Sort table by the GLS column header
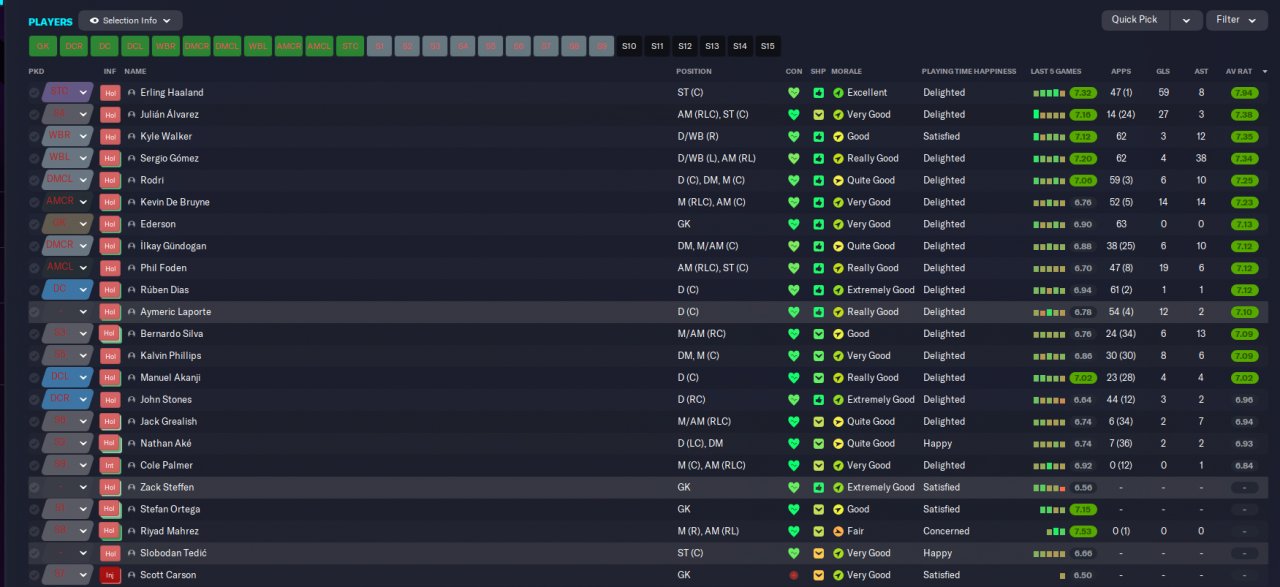Screen dimensions: 1280x587 coord(1163,71)
